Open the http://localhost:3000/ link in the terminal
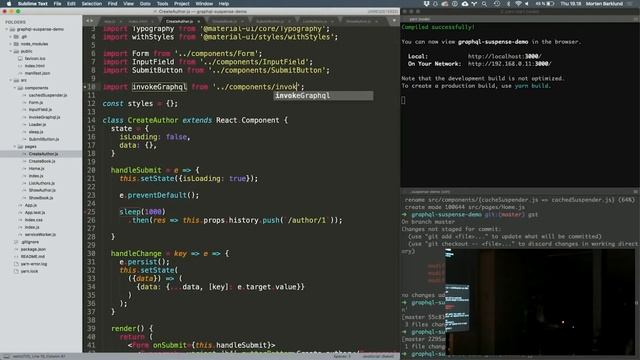Viewport: 640px width, 360px height. (x=504, y=56)
